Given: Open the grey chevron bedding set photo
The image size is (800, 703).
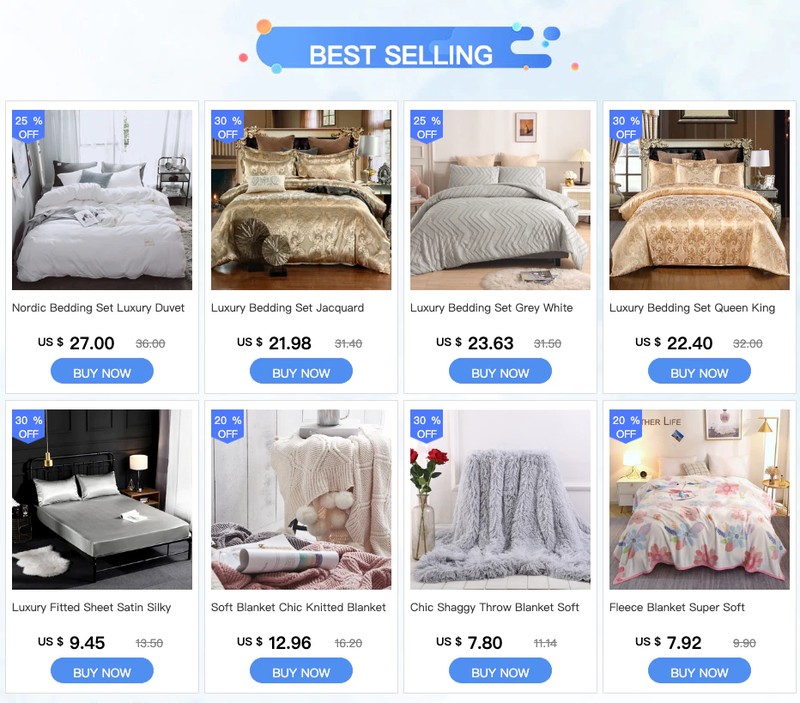Looking at the screenshot, I should [x=500, y=200].
